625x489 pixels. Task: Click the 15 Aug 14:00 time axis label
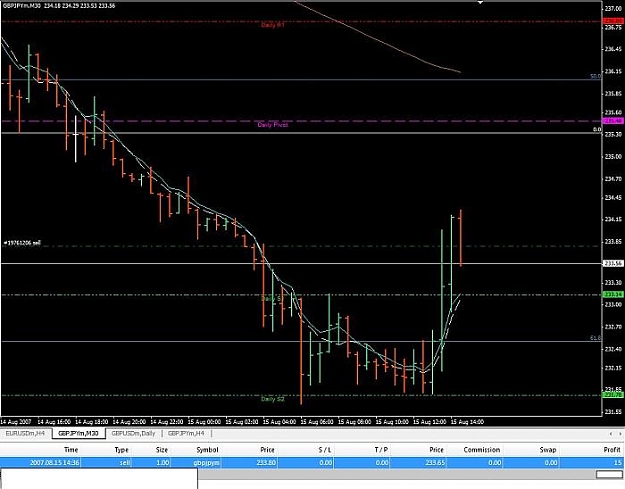467,422
